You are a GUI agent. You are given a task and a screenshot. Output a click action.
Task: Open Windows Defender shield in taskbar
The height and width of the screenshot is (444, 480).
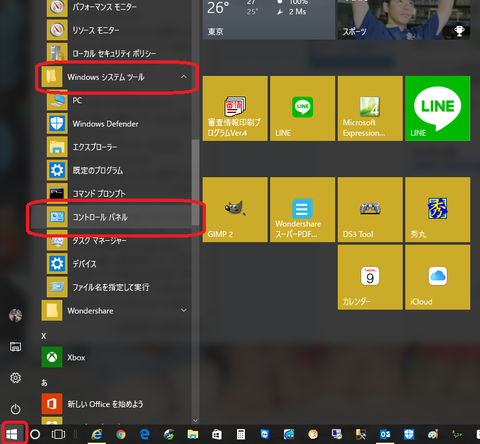click(x=409, y=434)
